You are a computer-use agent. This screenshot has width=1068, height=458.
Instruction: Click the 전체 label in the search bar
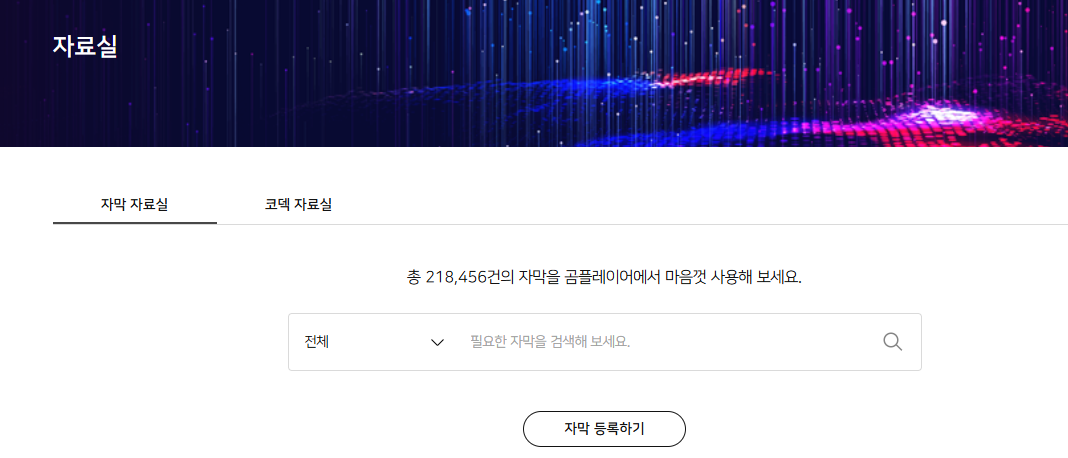pos(317,342)
